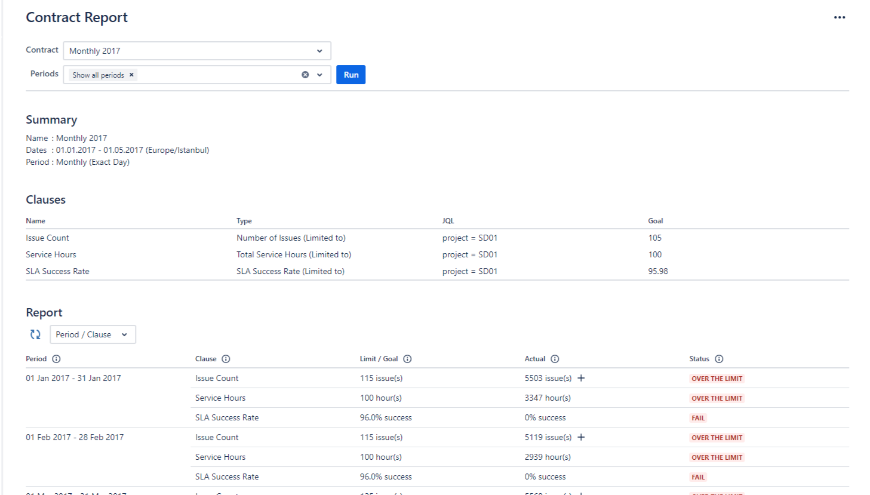
Task: Click info icon beside Clause column
Action: pos(225,359)
